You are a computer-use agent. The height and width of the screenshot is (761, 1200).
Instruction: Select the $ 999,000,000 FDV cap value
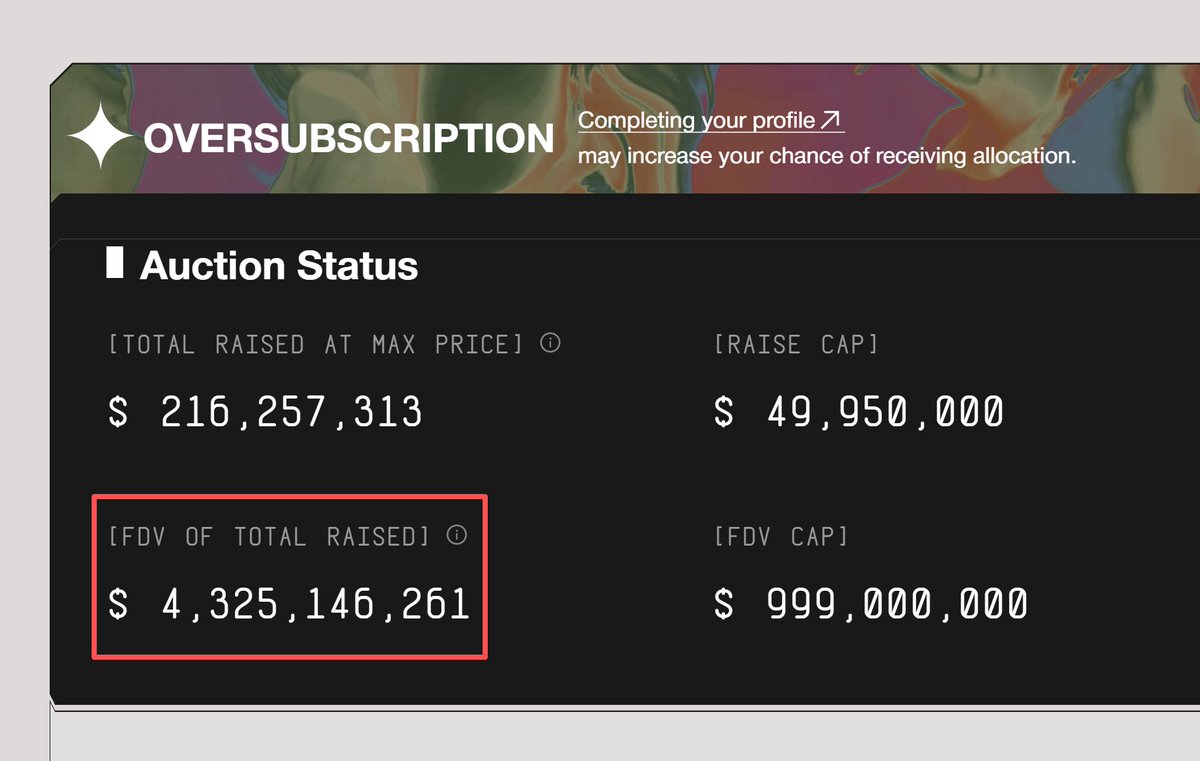[x=870, y=604]
